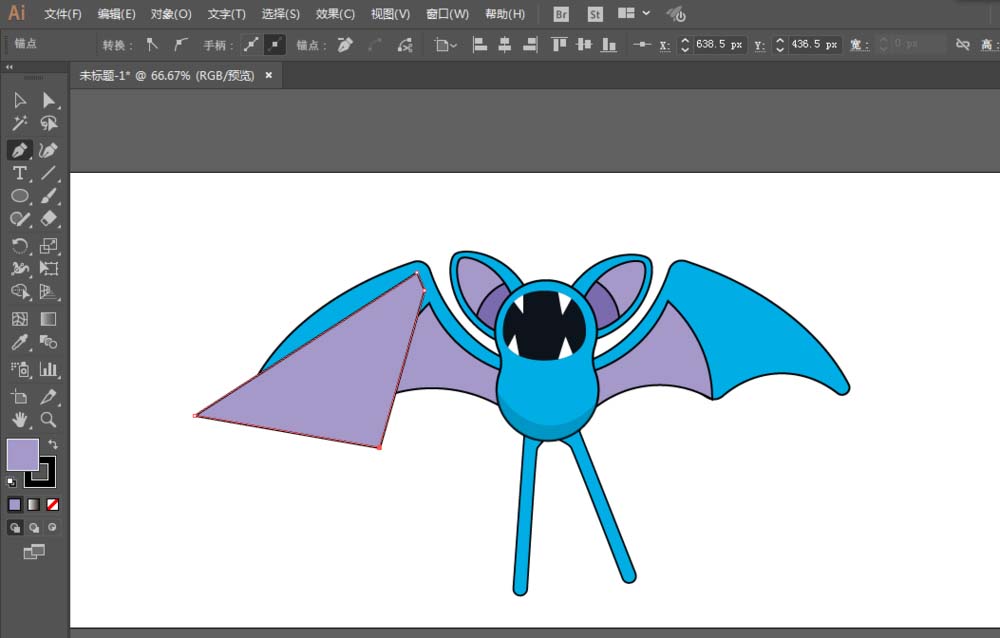Show handles for multiple selected anchors
Screen dimensions: 1000x638
pyautogui.click(x=251, y=45)
